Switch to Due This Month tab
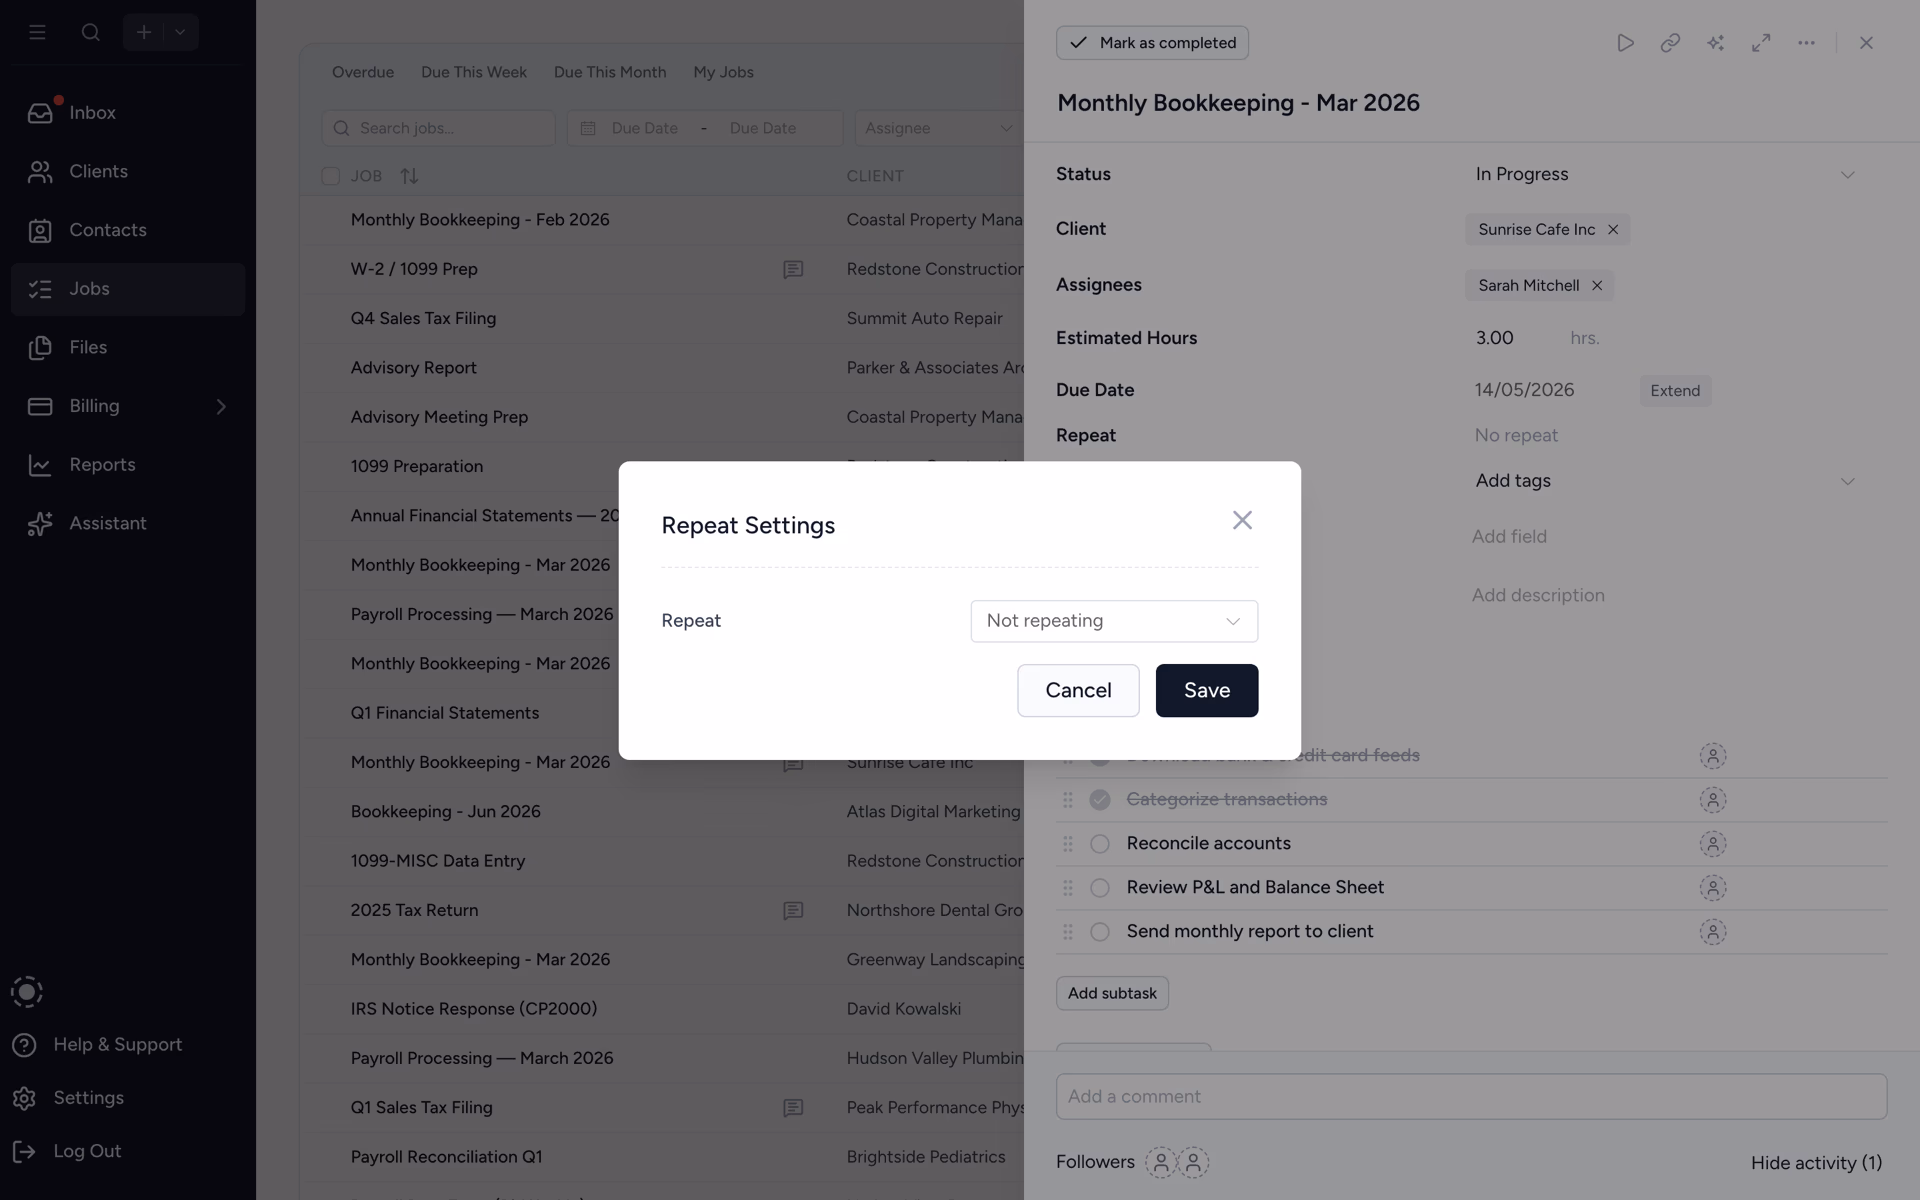 click(610, 72)
